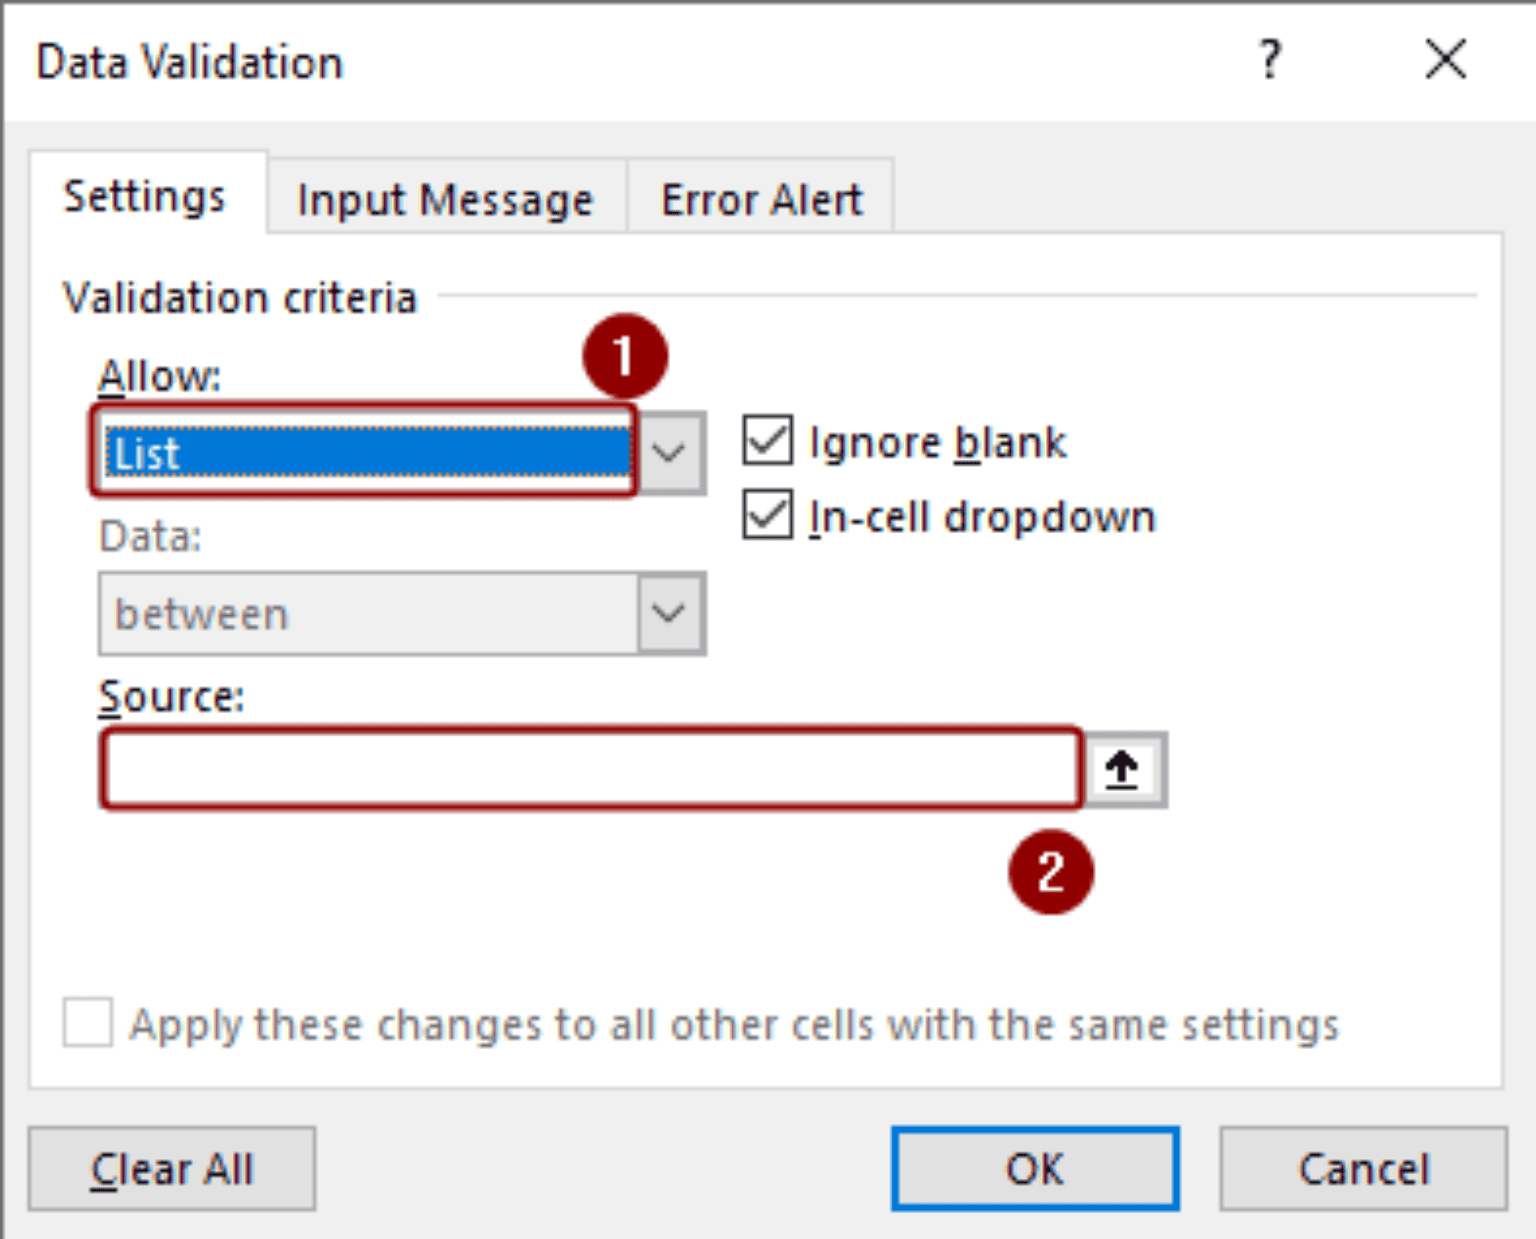Switch to the Input Message tab
This screenshot has width=1536, height=1239.
pyautogui.click(x=445, y=199)
